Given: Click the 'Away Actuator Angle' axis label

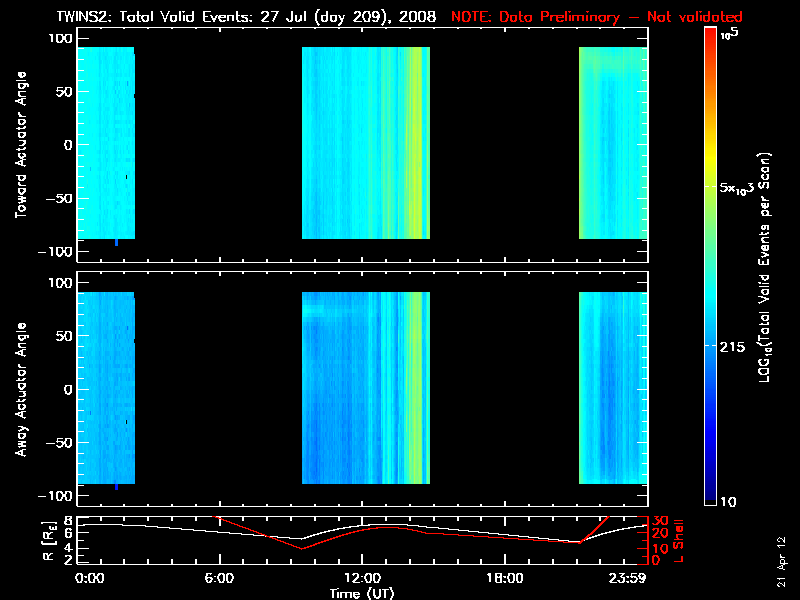Looking at the screenshot, I should click(x=18, y=389).
